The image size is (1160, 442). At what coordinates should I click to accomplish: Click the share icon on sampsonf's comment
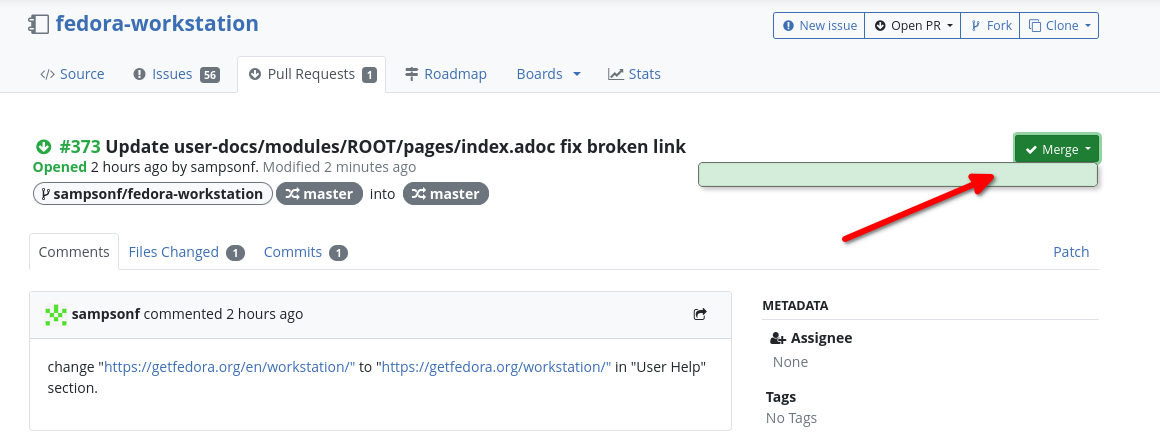[700, 314]
